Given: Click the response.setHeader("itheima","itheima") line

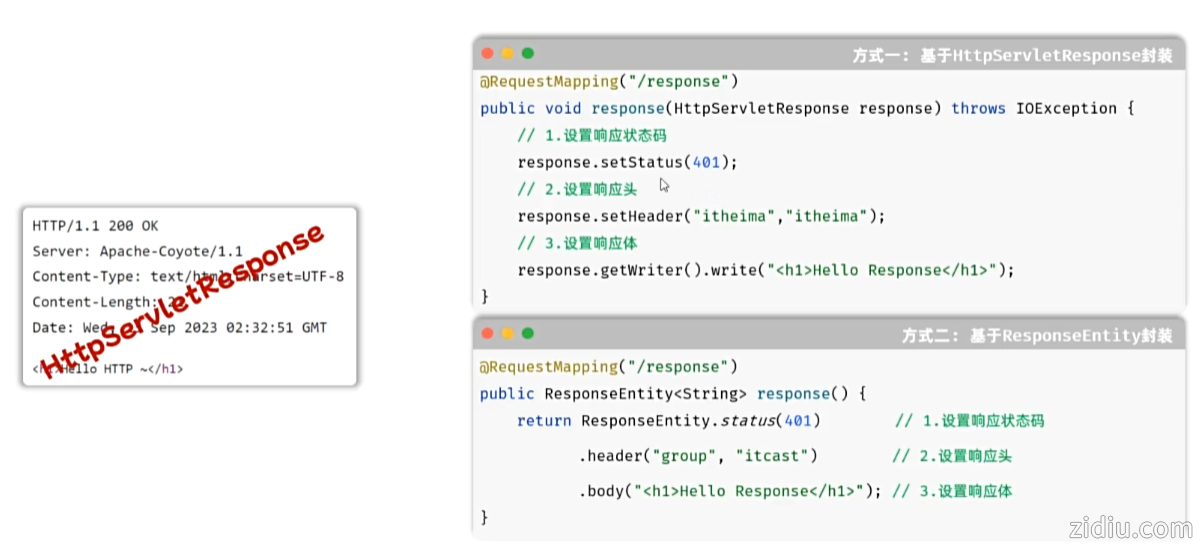Looking at the screenshot, I should [701, 216].
